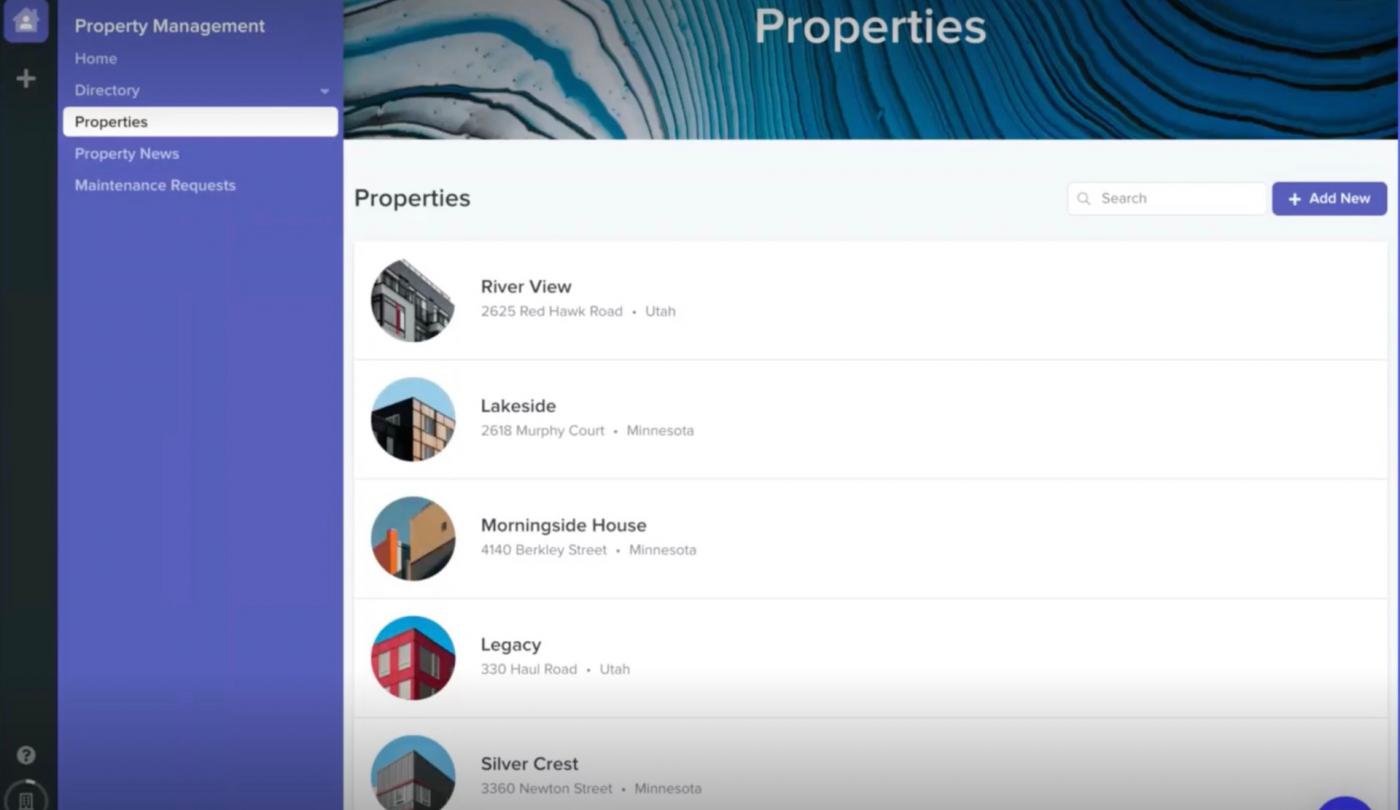1400x810 pixels.
Task: Click the Add New button
Action: [1329, 199]
